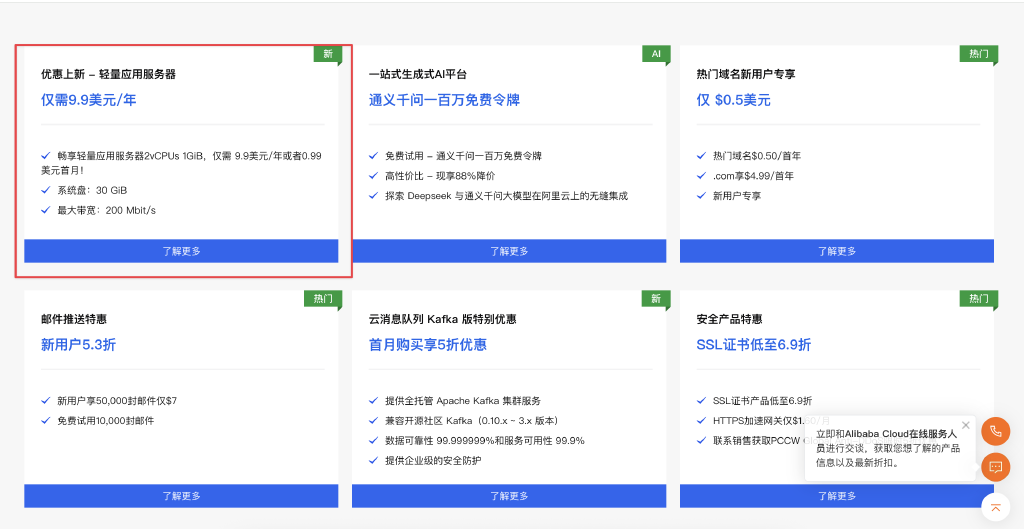
Task: Click 了解更多 under 一站式生成式AI平台 card
Action: tap(509, 251)
